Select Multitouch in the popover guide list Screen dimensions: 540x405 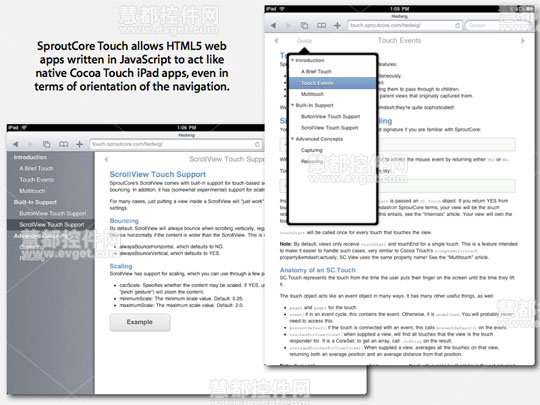tap(312, 94)
